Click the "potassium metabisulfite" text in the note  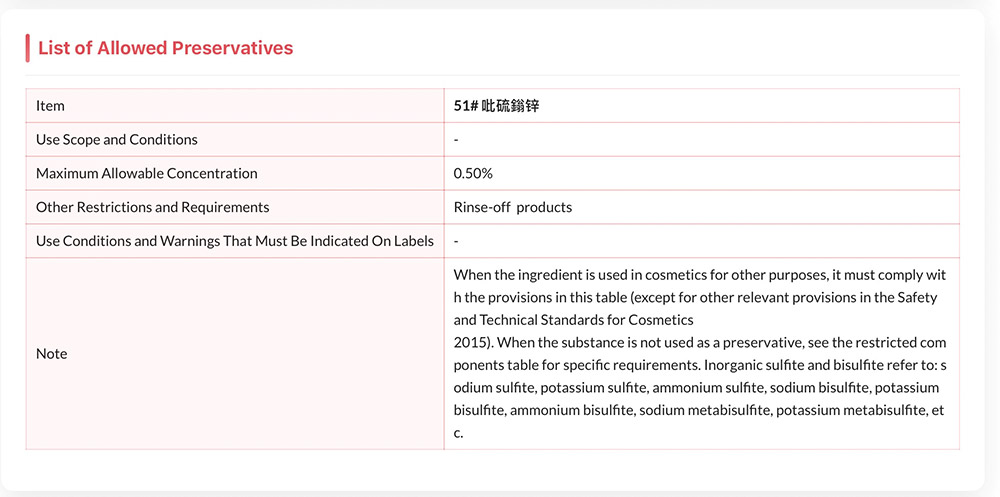849,410
